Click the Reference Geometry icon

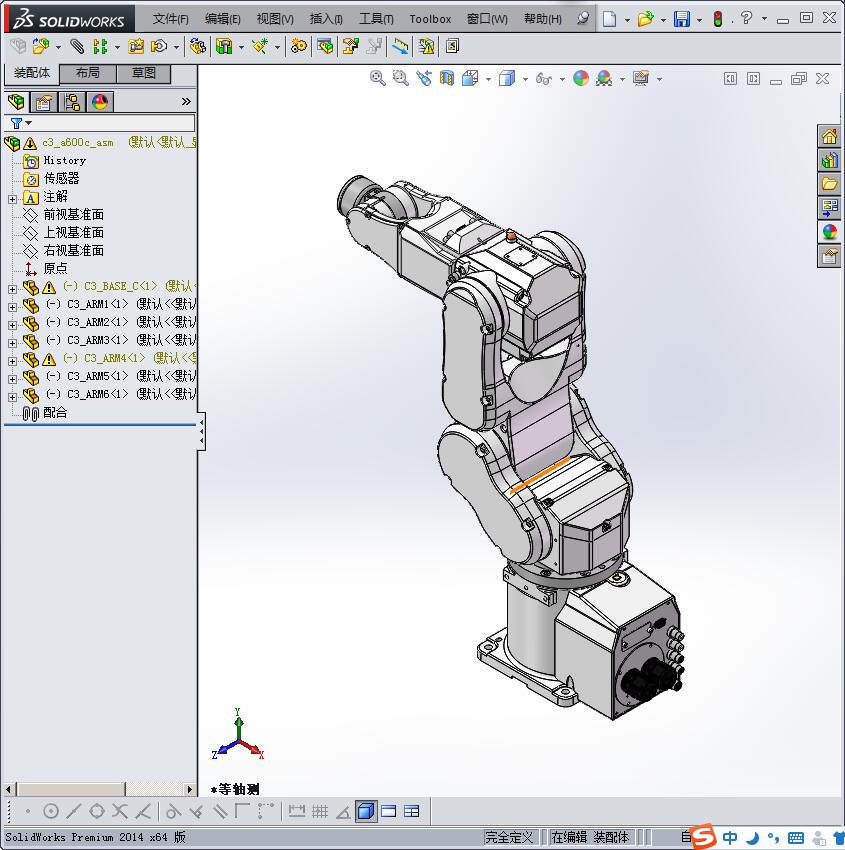pyautogui.click(x=259, y=47)
